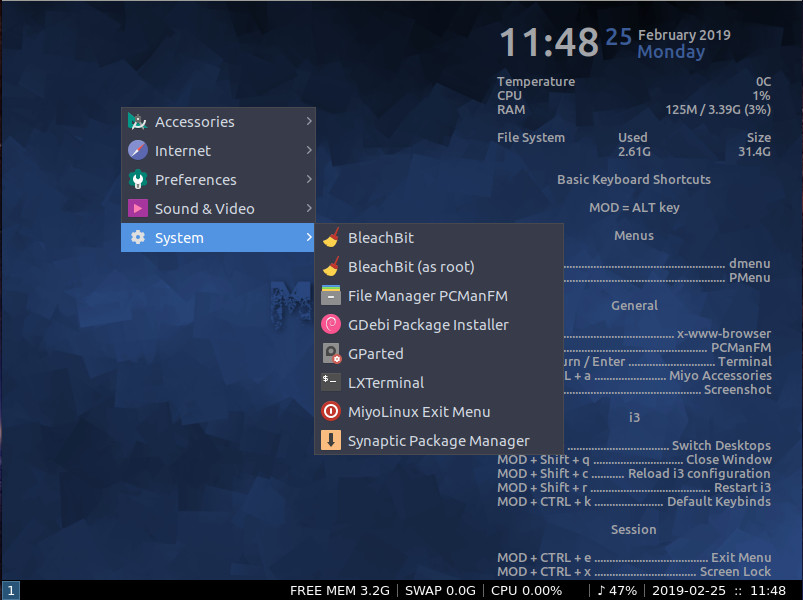Click the BleachBit broom icon
The image size is (803, 600).
tap(331, 238)
